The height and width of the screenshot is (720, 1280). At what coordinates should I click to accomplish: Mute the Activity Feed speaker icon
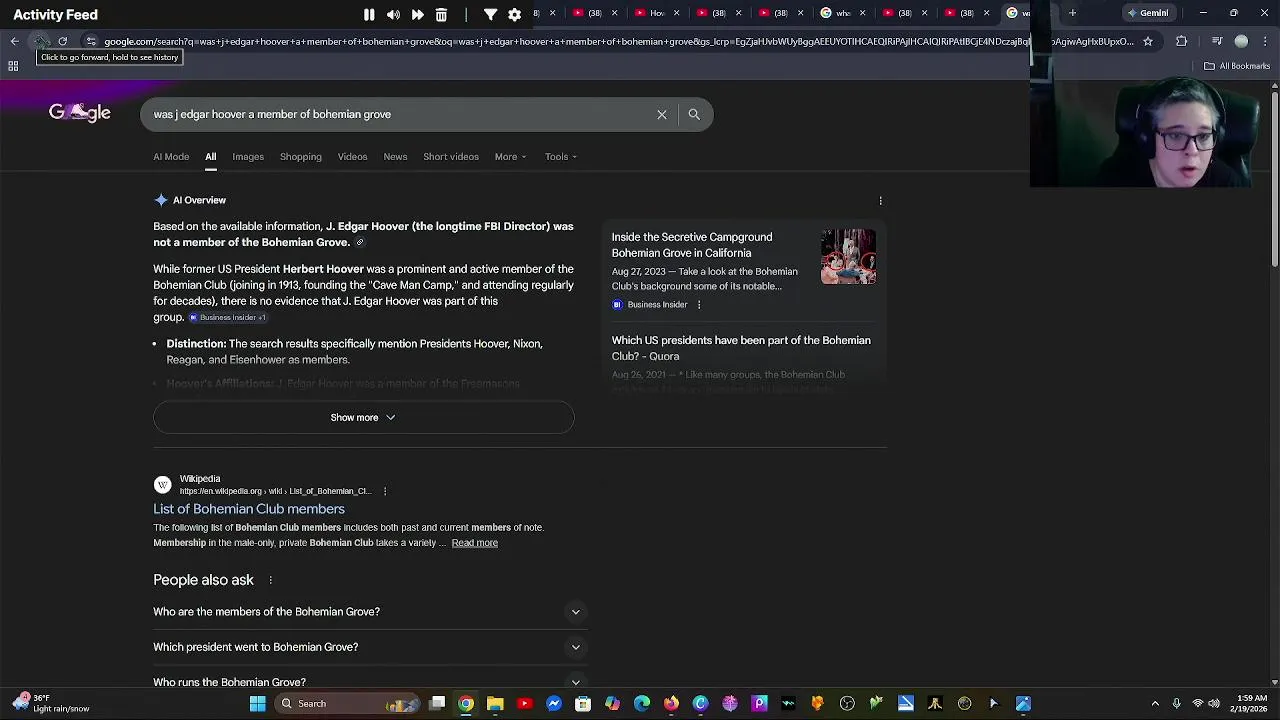pos(393,14)
